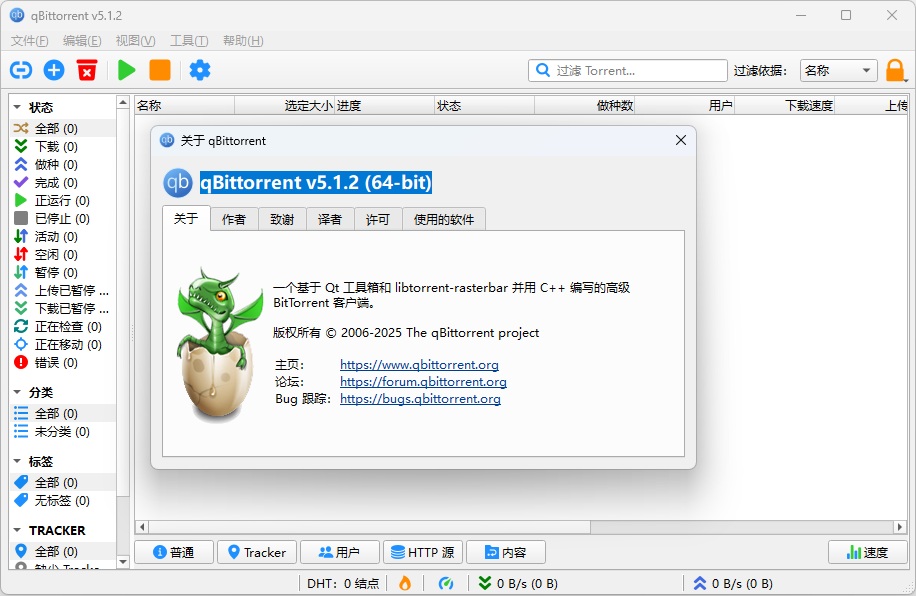Open the 视图(V) menu
This screenshot has height=596, width=916.
[135, 41]
